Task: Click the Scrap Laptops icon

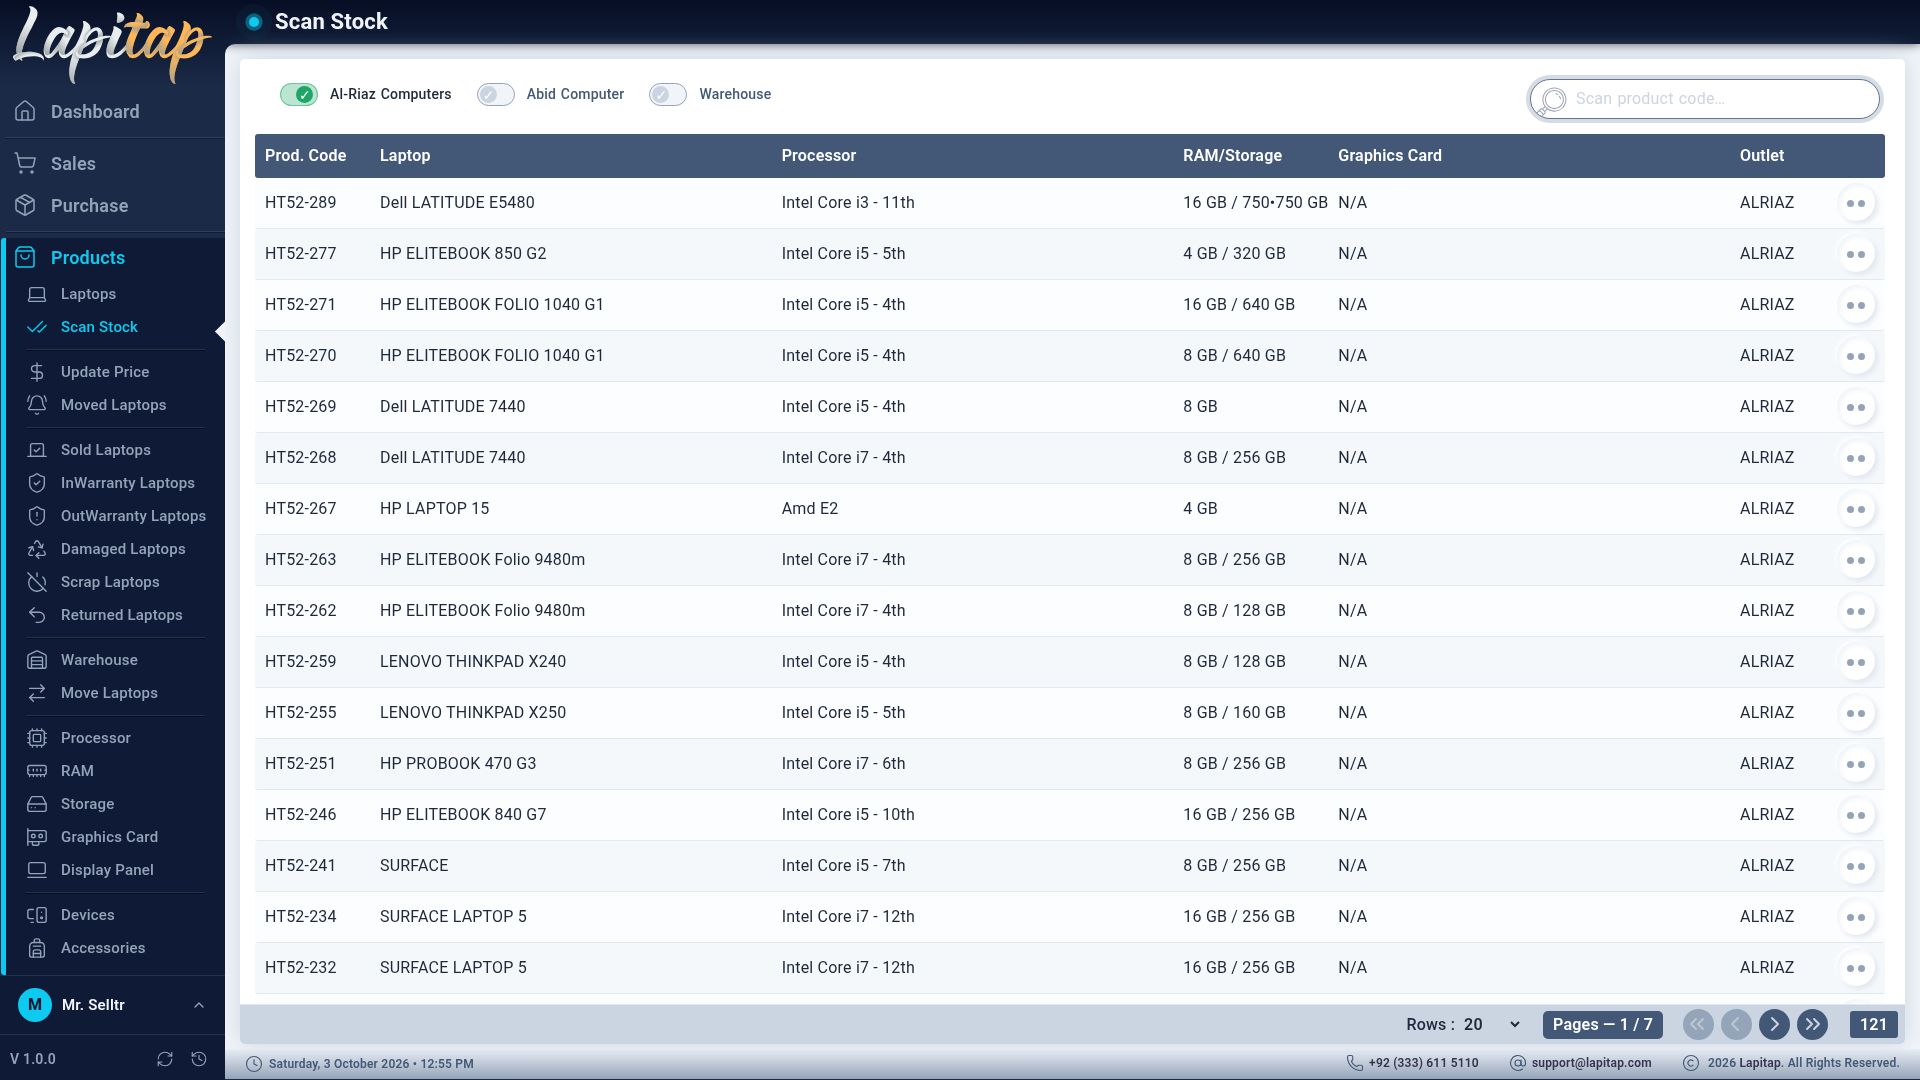Action: (37, 582)
